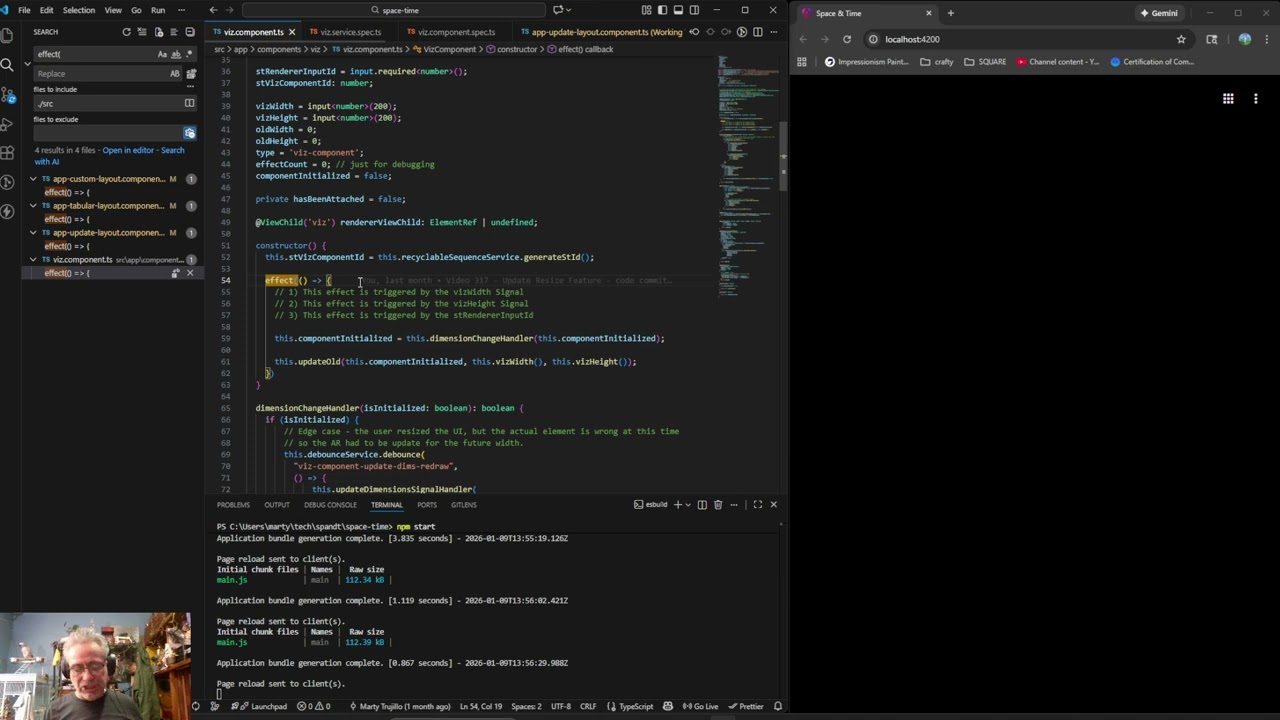1280x720 pixels.
Task: Open the Run menu
Action: point(158,10)
